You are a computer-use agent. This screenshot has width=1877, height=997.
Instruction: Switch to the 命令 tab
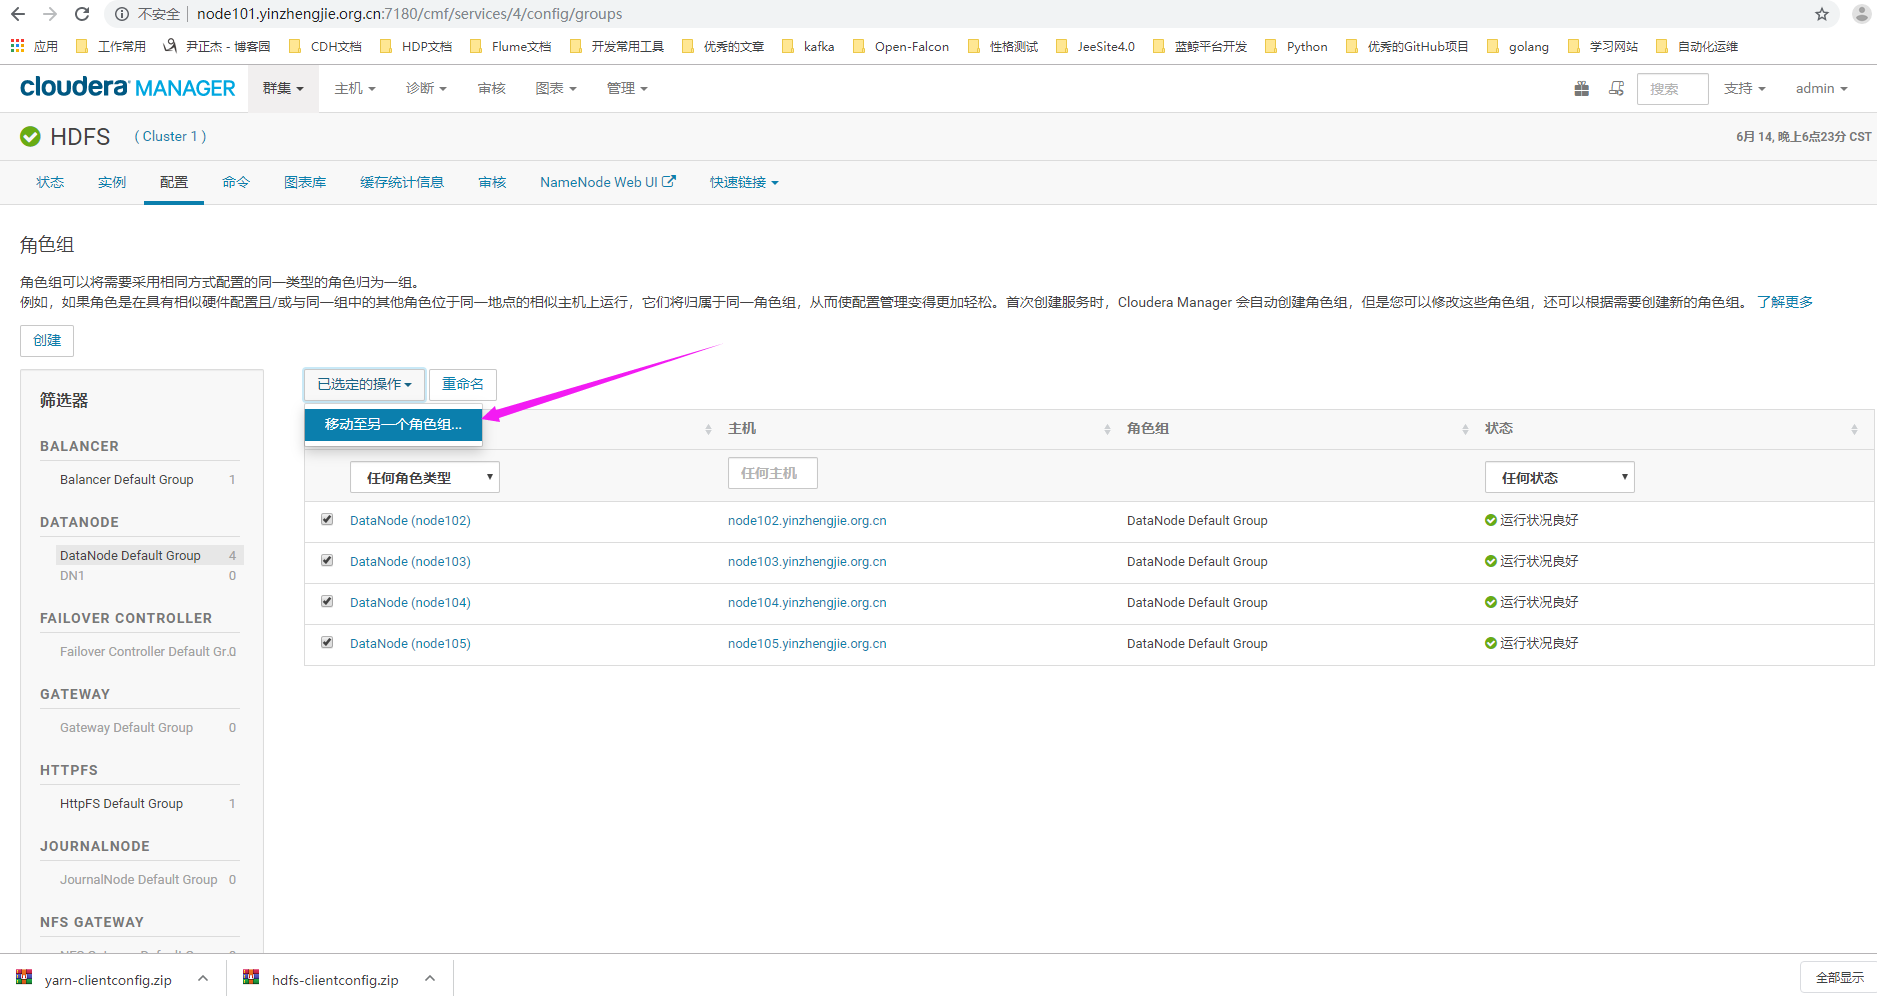point(236,182)
